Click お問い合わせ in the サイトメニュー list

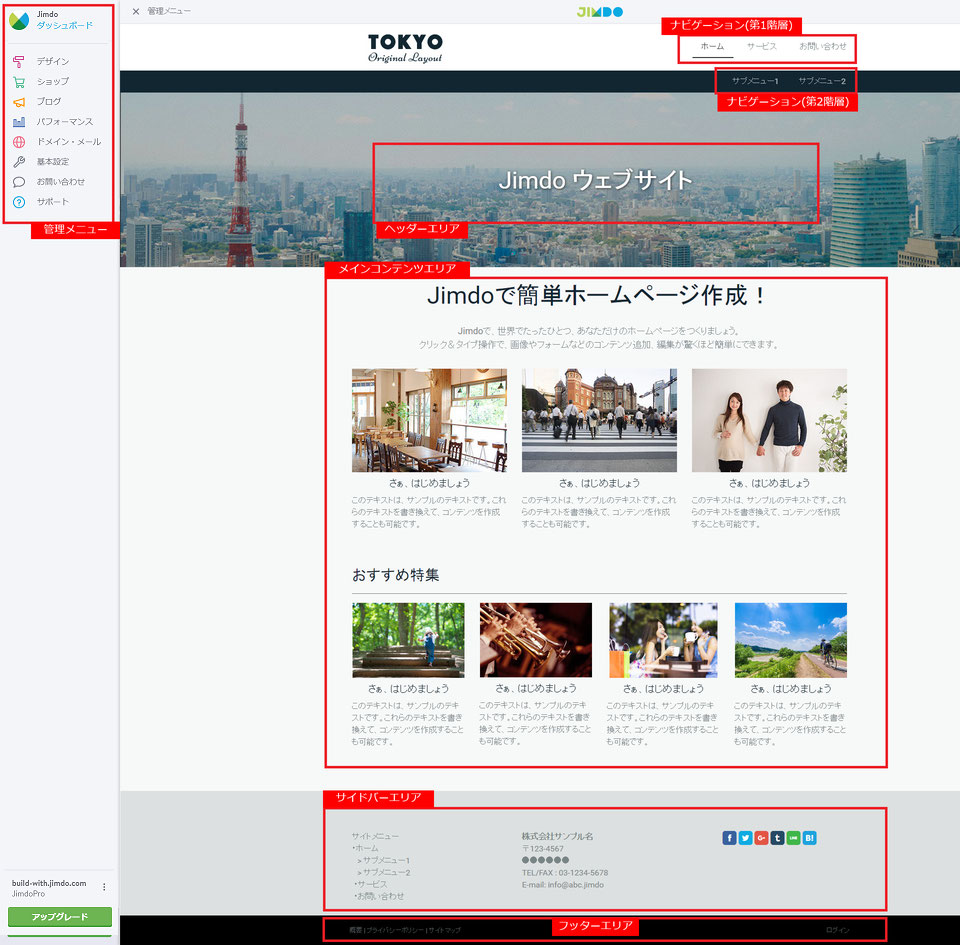pyautogui.click(x=380, y=896)
